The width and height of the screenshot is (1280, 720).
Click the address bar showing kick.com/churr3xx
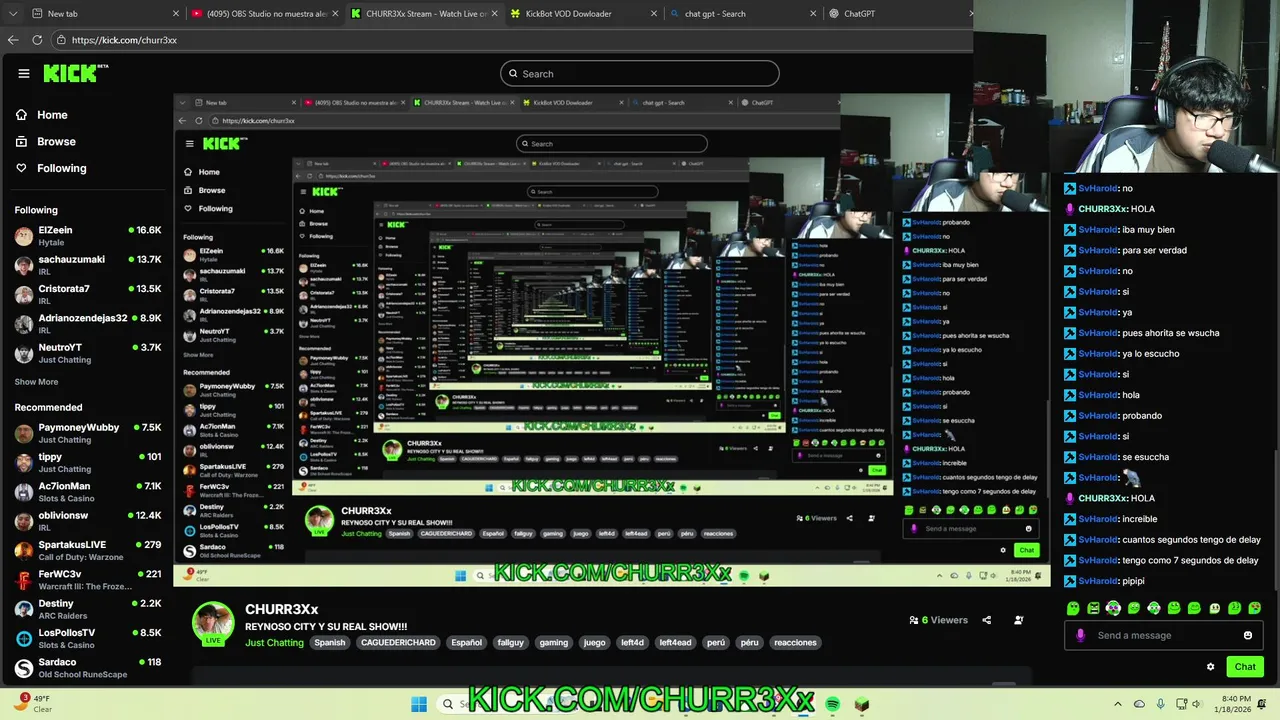(510, 40)
